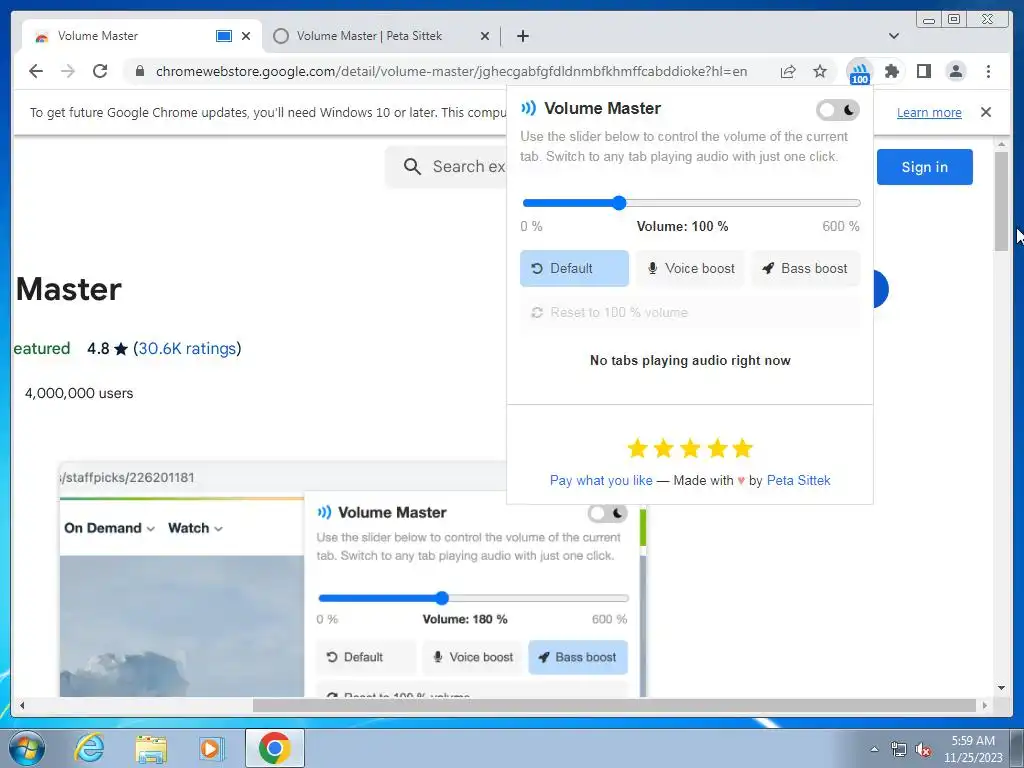
Task: Click the Search extensions field
Action: [x=447, y=167]
